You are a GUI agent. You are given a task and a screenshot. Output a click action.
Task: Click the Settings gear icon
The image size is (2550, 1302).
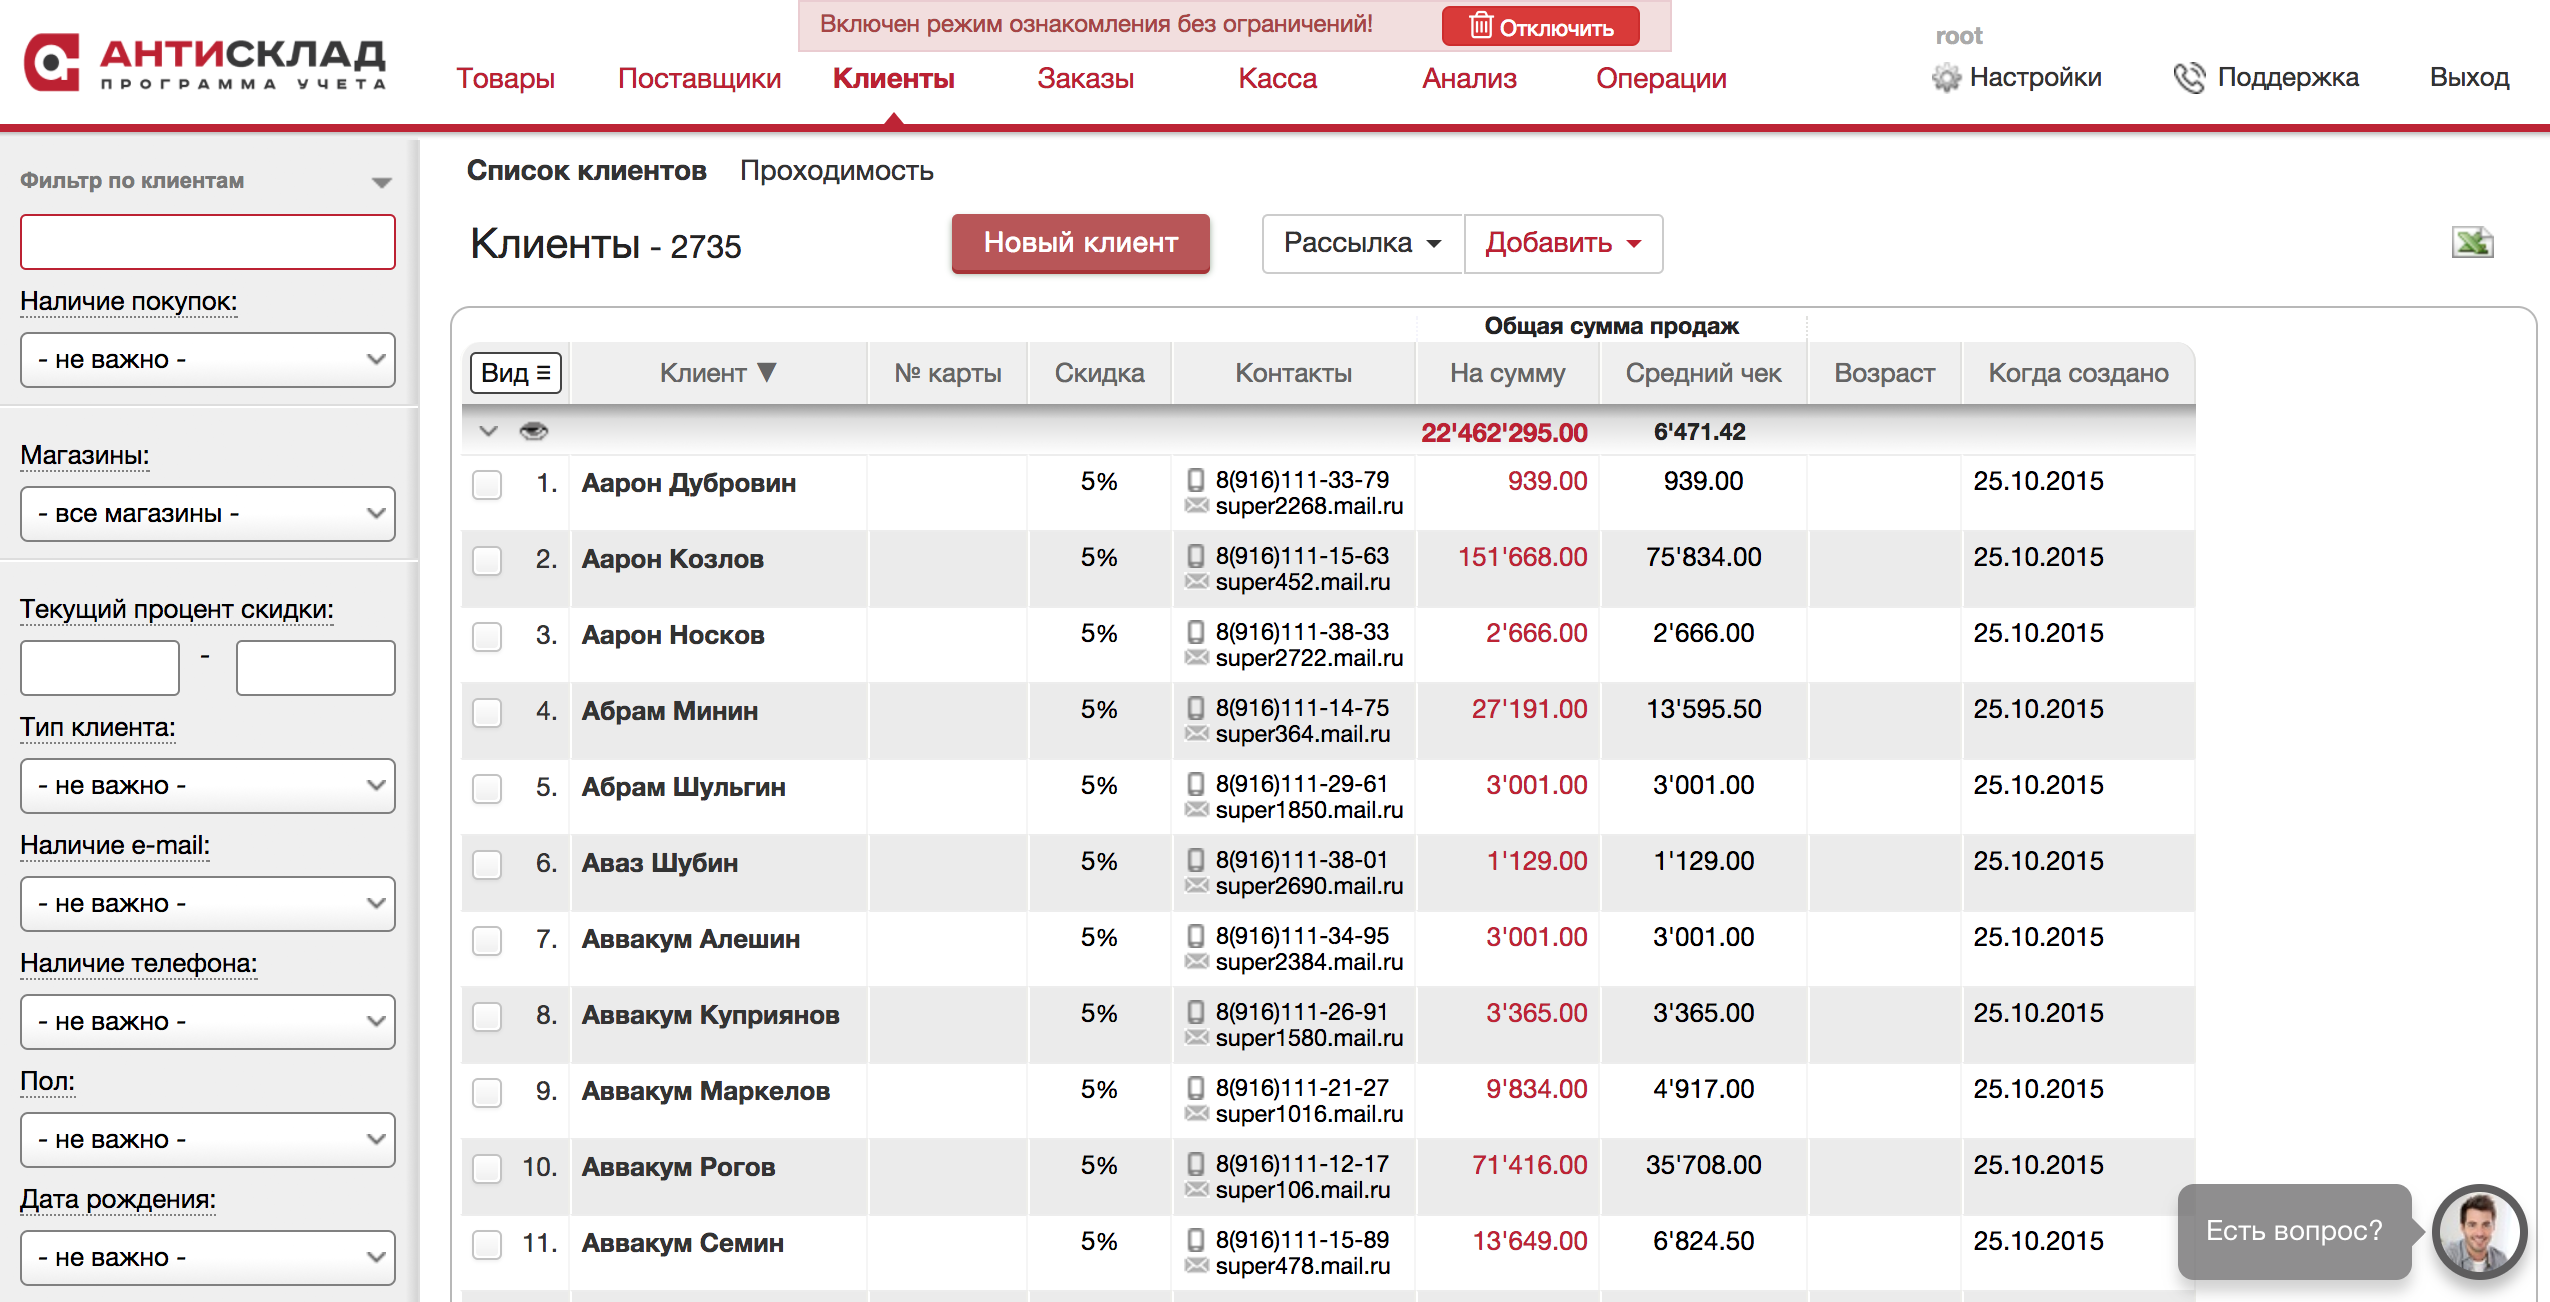click(1946, 78)
